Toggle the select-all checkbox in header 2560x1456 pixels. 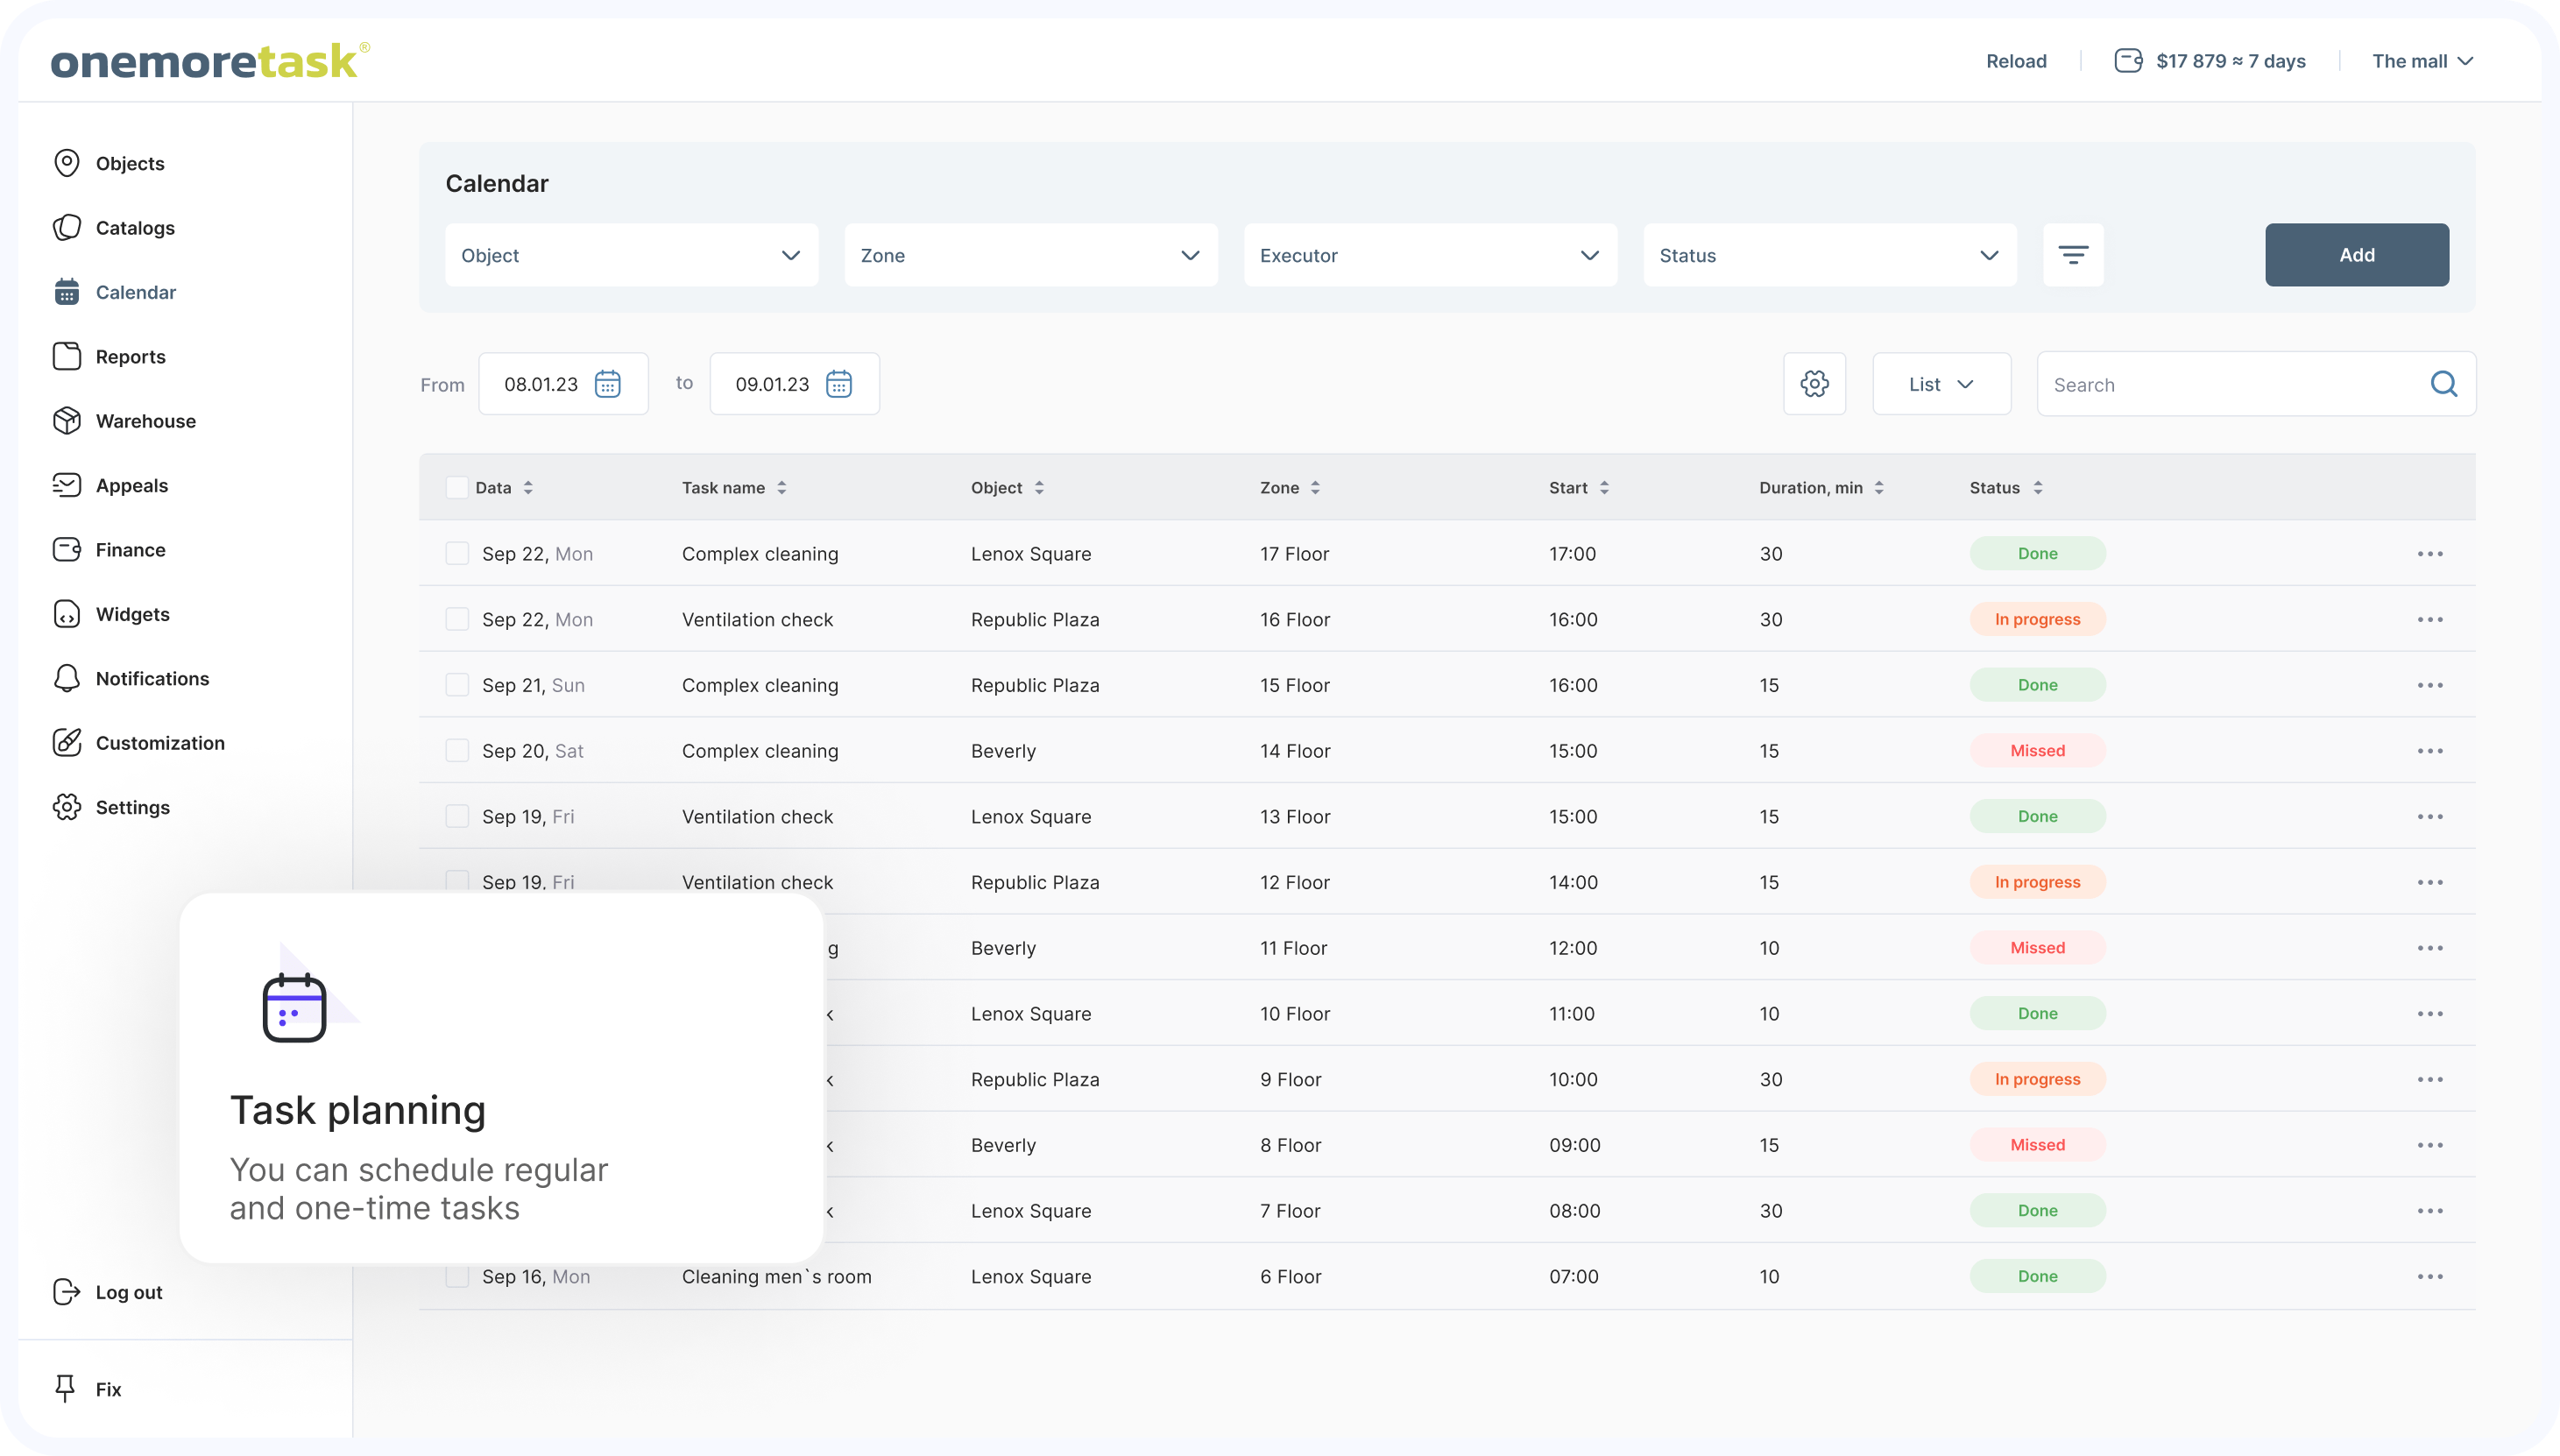[x=457, y=488]
